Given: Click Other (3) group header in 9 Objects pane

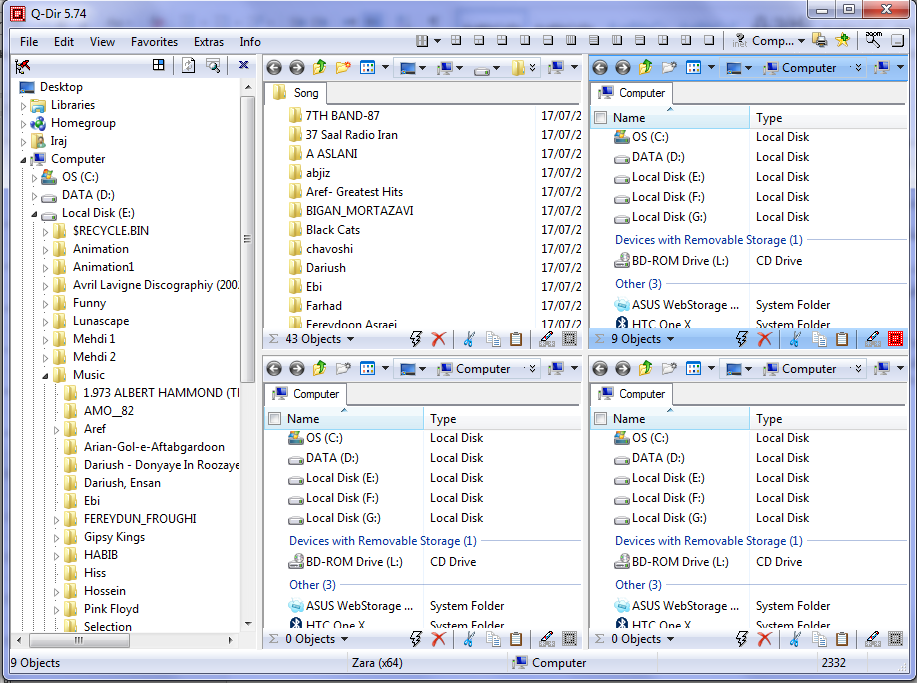Looking at the screenshot, I should (638, 284).
